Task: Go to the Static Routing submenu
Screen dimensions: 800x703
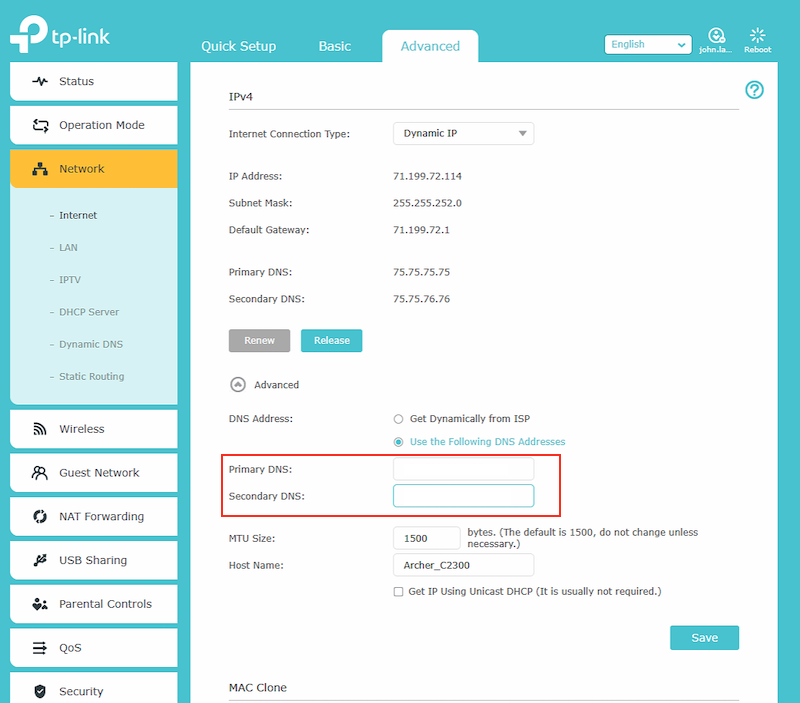Action: point(91,376)
